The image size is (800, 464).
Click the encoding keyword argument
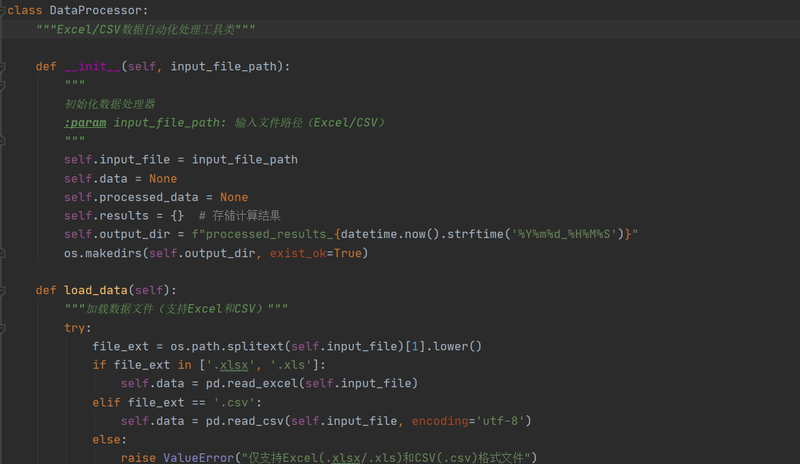click(440, 421)
